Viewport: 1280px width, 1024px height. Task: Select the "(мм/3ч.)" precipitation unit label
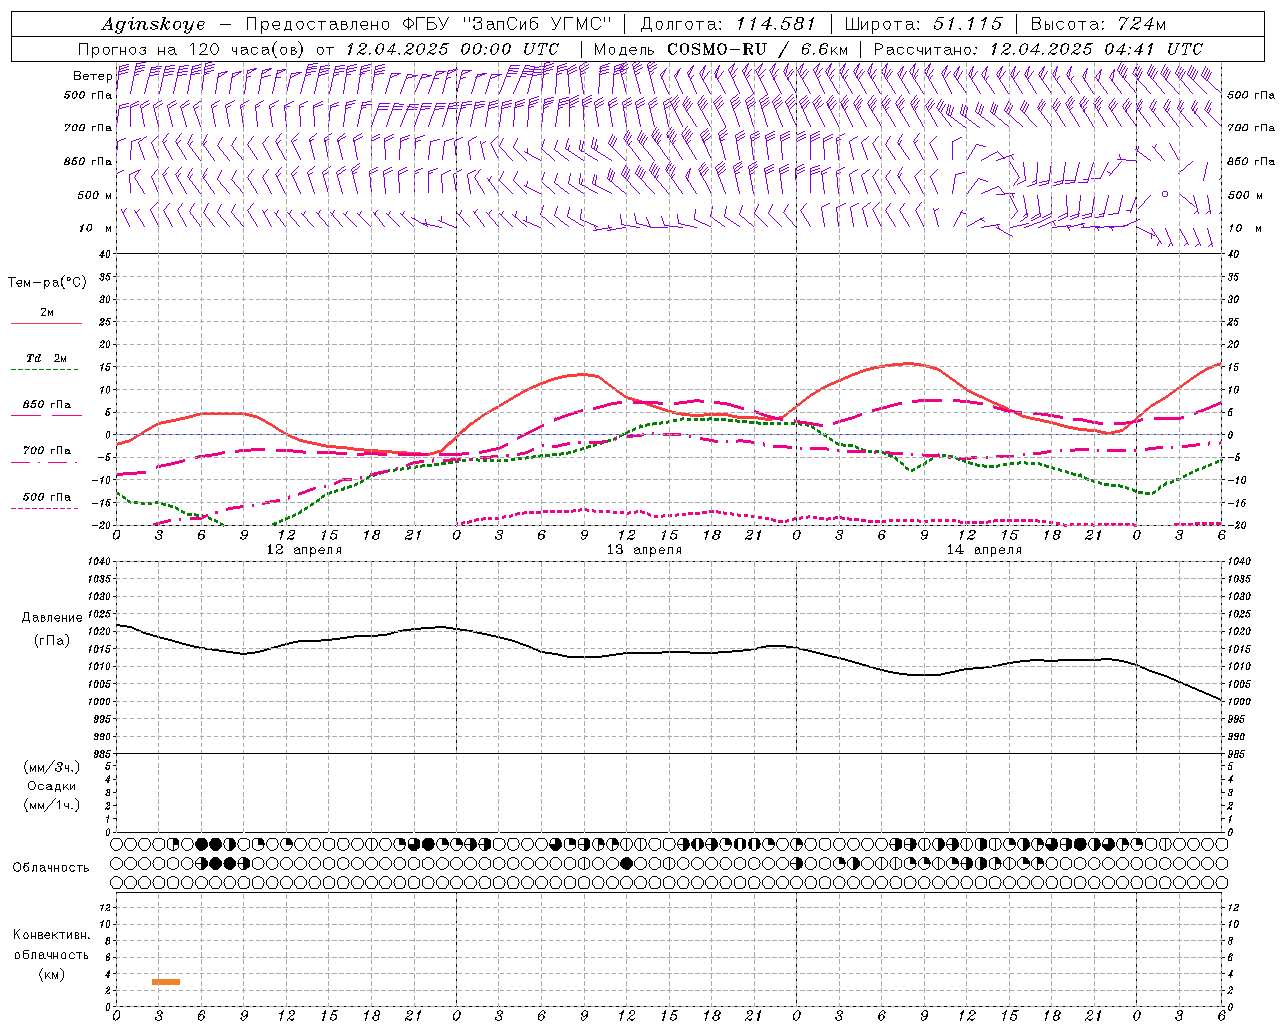(x=52, y=767)
